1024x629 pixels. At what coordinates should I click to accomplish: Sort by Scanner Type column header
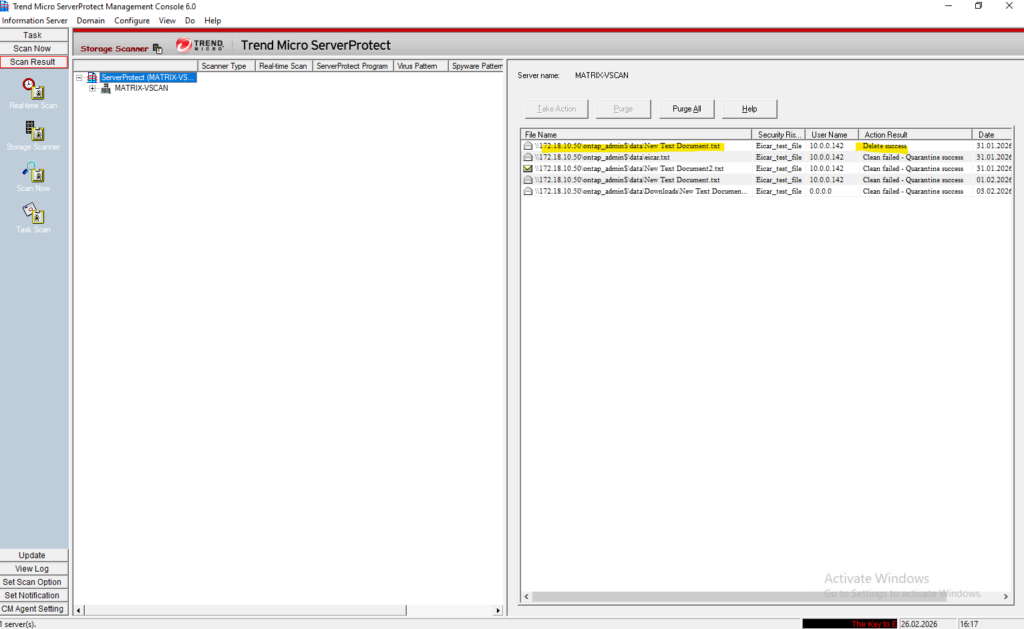pos(225,66)
